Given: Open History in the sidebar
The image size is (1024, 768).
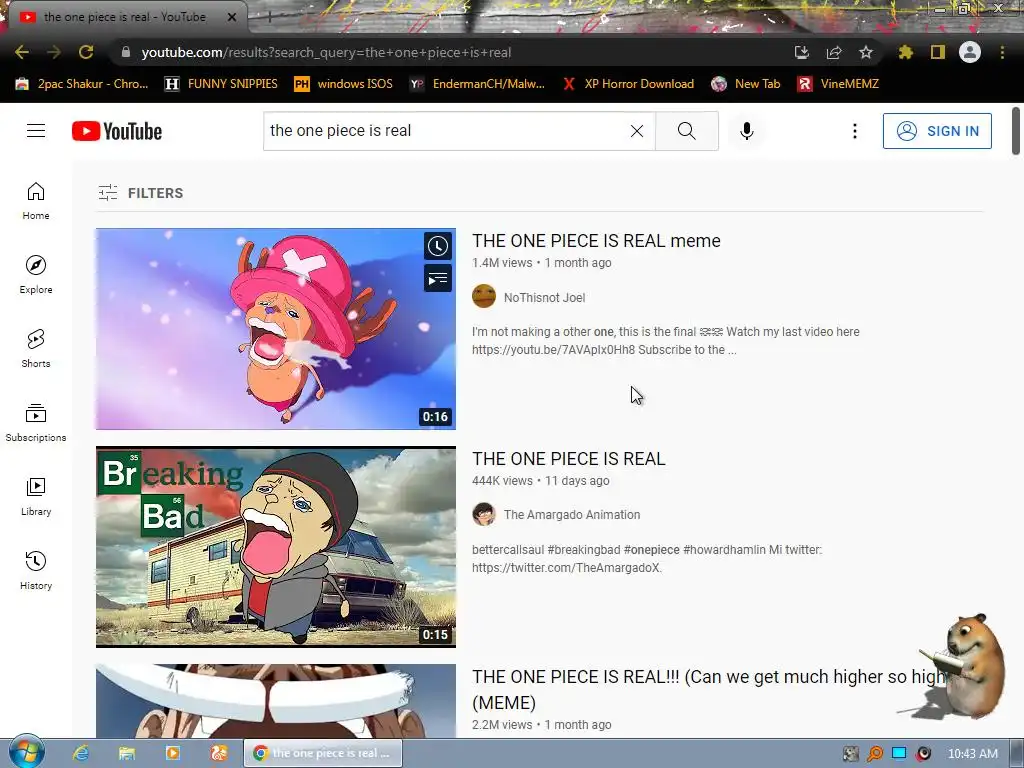Looking at the screenshot, I should tap(36, 571).
